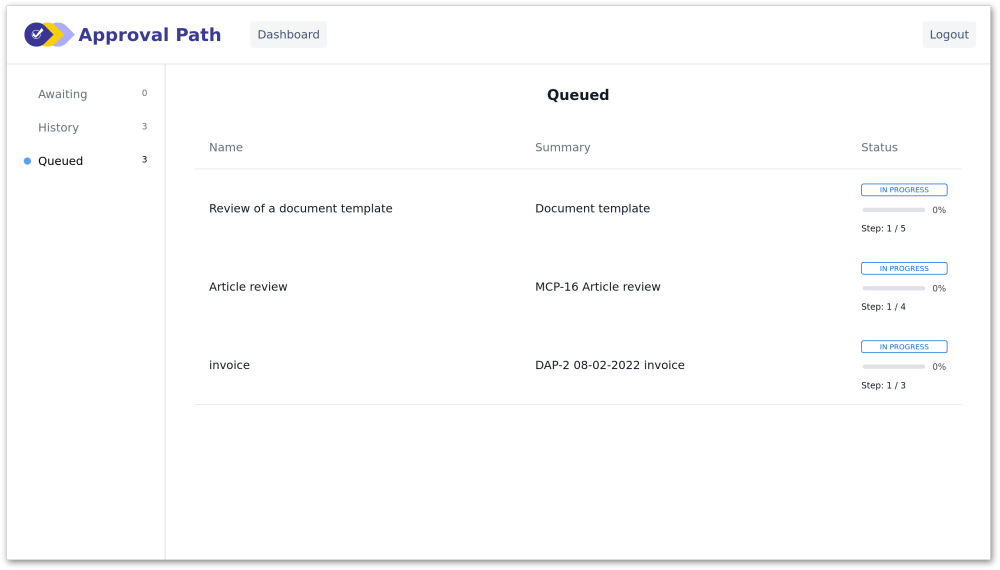Screen dimensions: 1000x570
Task: Select the Queued sidebar item
Action: click(86, 161)
